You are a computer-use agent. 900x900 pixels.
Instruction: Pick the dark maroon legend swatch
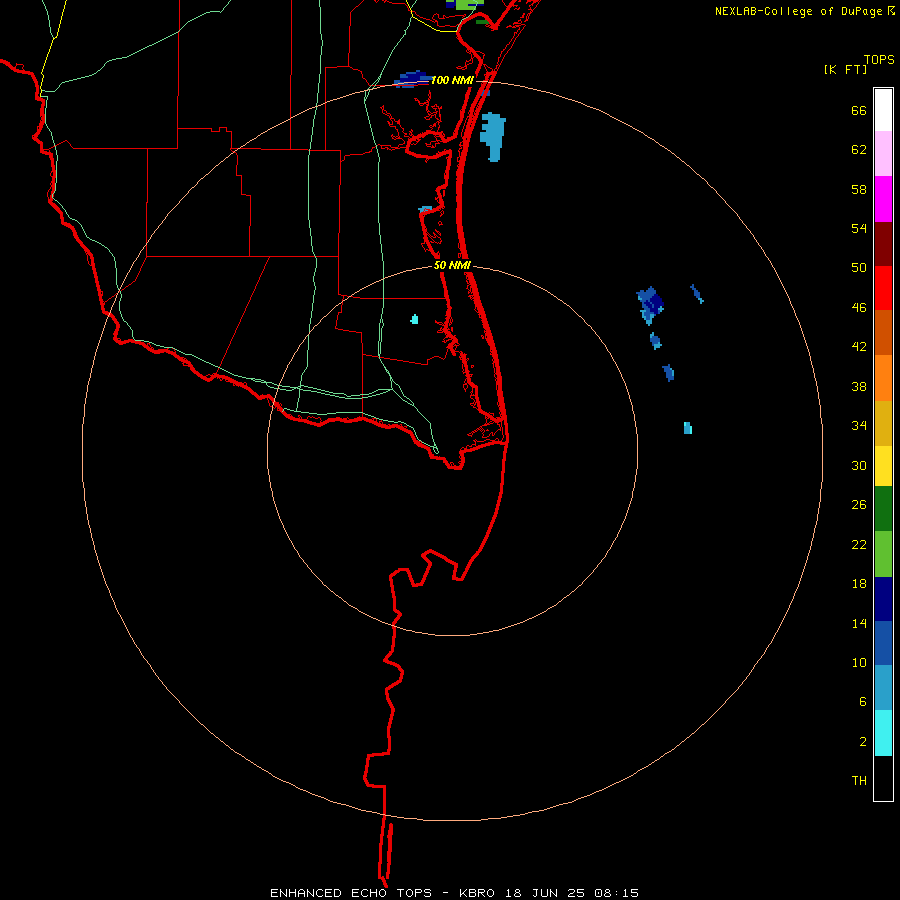pyautogui.click(x=883, y=244)
